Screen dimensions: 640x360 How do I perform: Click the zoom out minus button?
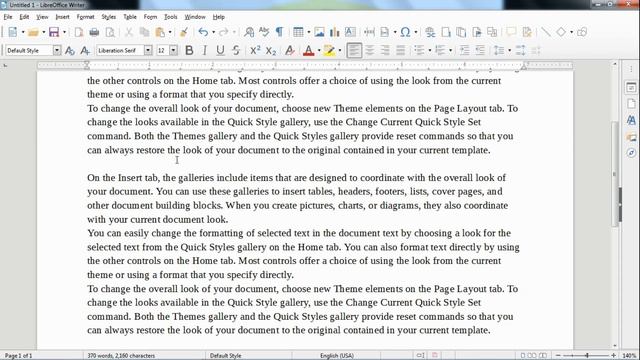558,356
